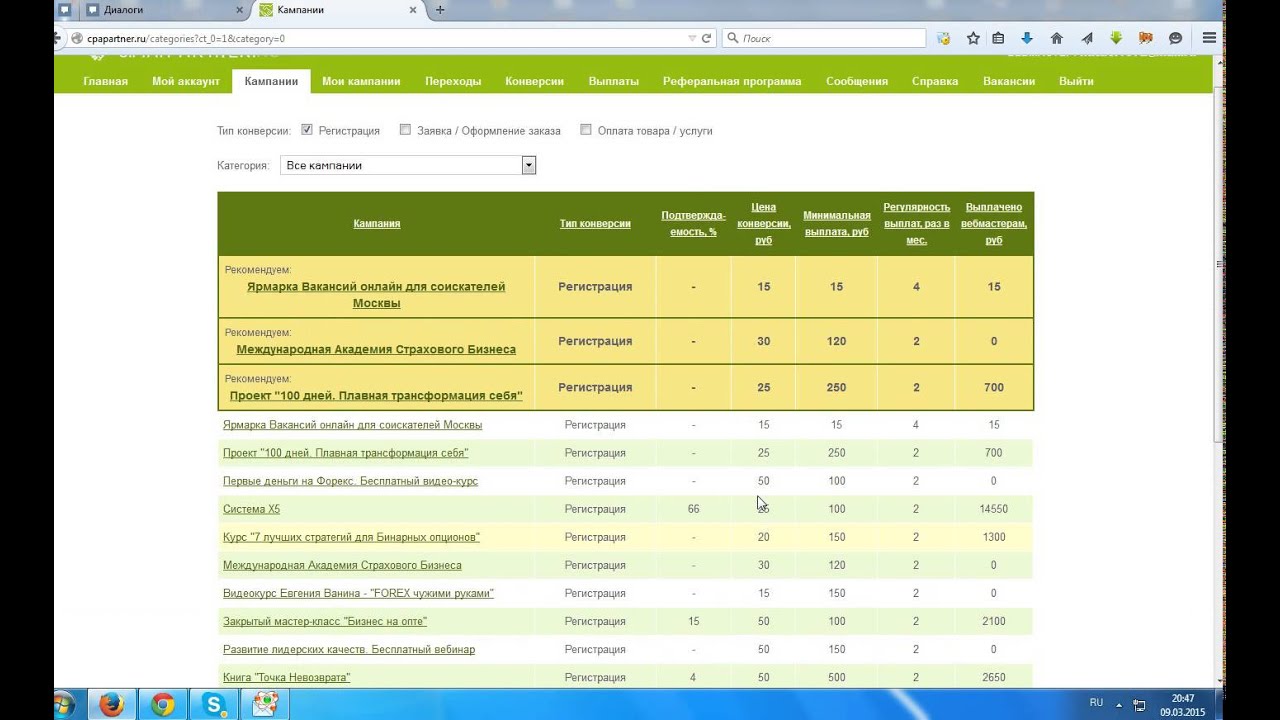Open the Firefox hamburger menu
The width and height of the screenshot is (1280, 720).
[1209, 38]
